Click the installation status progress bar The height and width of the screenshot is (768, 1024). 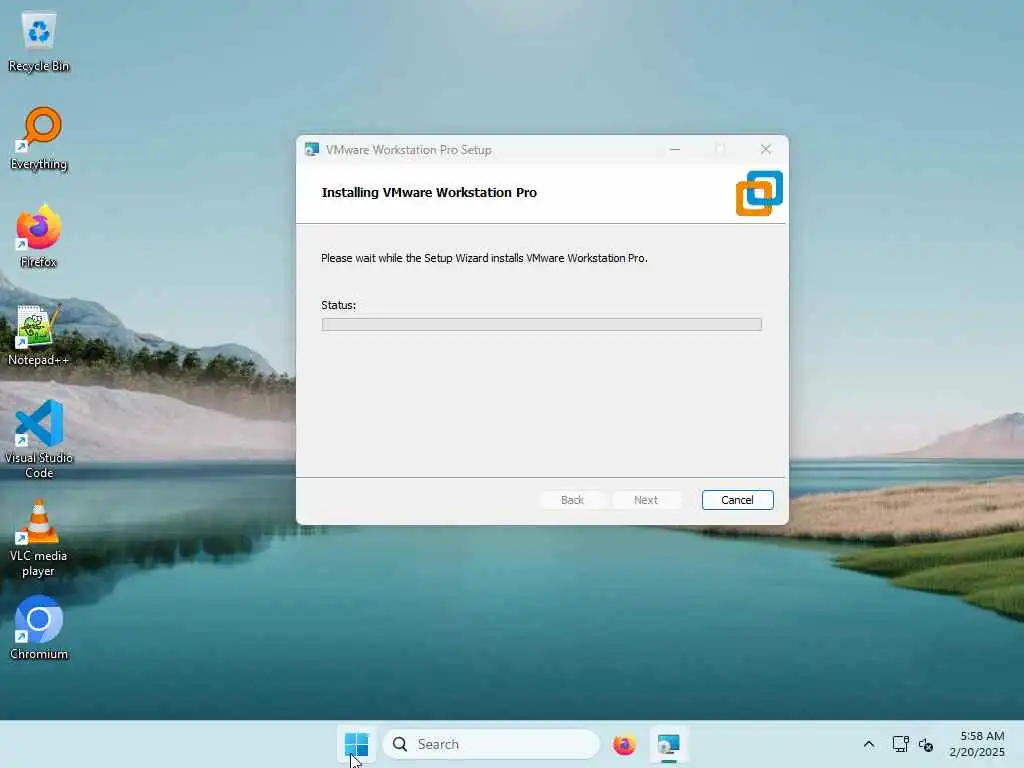(x=541, y=325)
